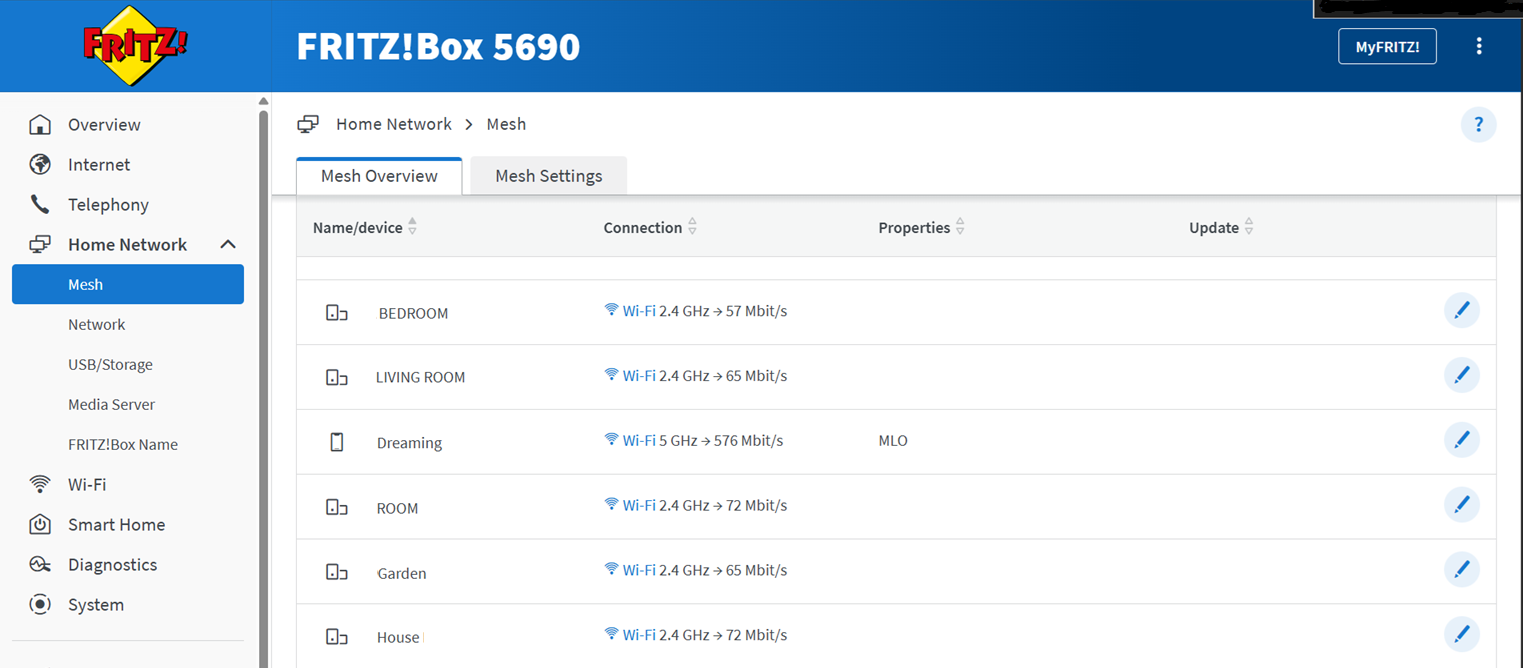Edit the Garden device entry
The width and height of the screenshot is (1523, 668).
pyautogui.click(x=1461, y=570)
